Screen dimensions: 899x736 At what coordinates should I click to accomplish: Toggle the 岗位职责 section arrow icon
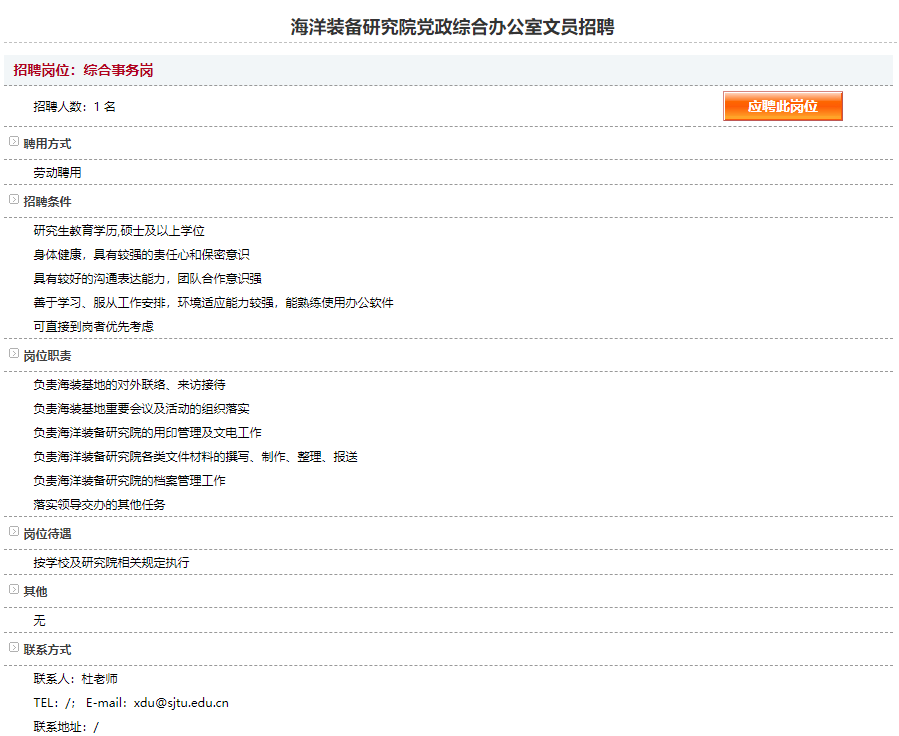(x=14, y=353)
